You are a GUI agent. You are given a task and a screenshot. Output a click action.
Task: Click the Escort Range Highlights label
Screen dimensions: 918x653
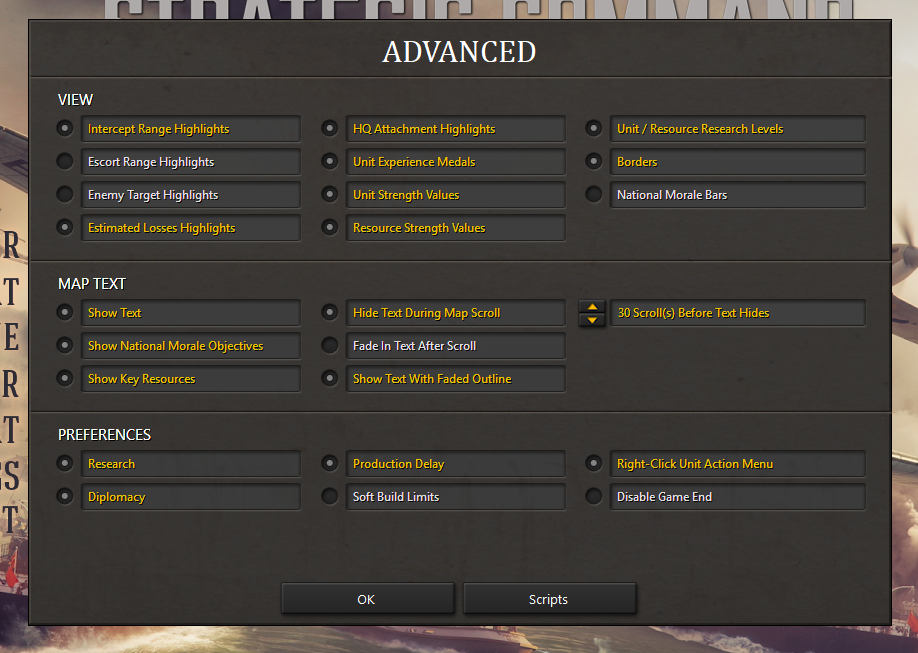(190, 162)
